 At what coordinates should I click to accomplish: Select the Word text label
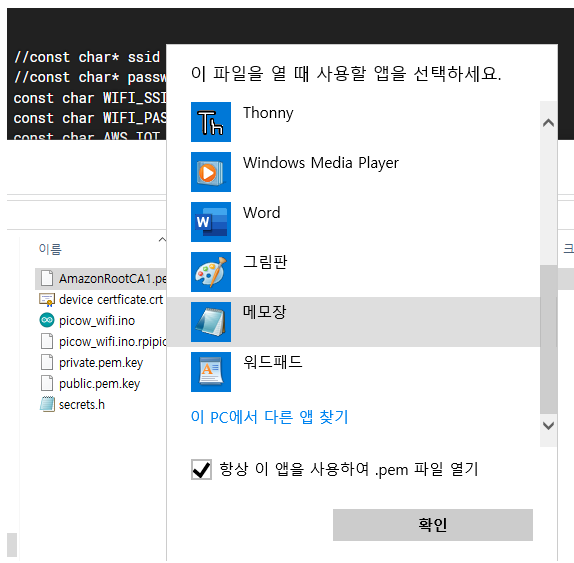click(x=262, y=213)
